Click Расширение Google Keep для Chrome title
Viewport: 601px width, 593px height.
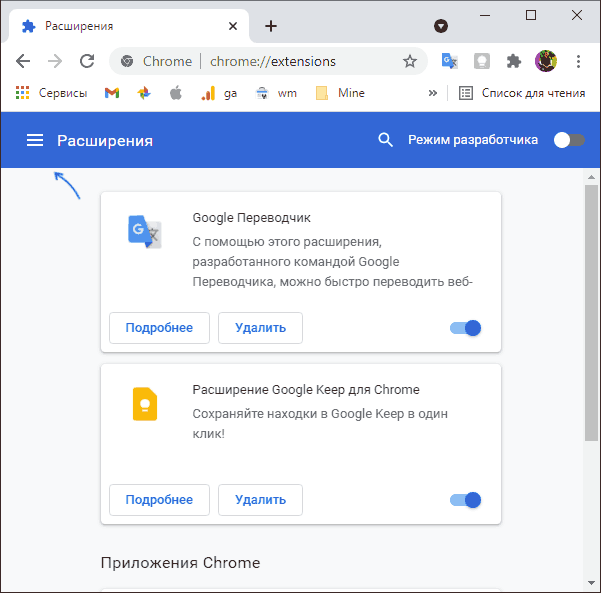[x=306, y=390]
